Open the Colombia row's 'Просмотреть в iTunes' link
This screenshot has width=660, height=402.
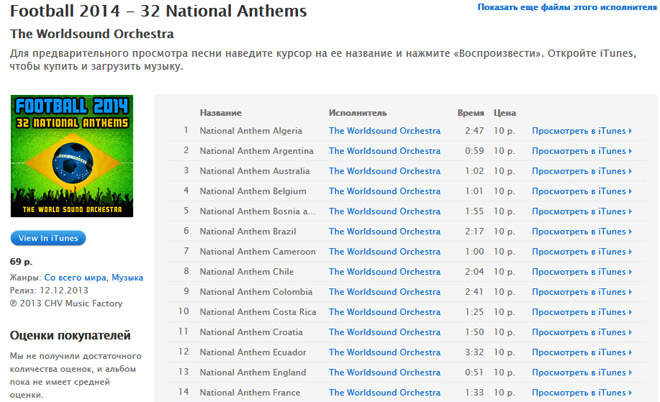[582, 292]
